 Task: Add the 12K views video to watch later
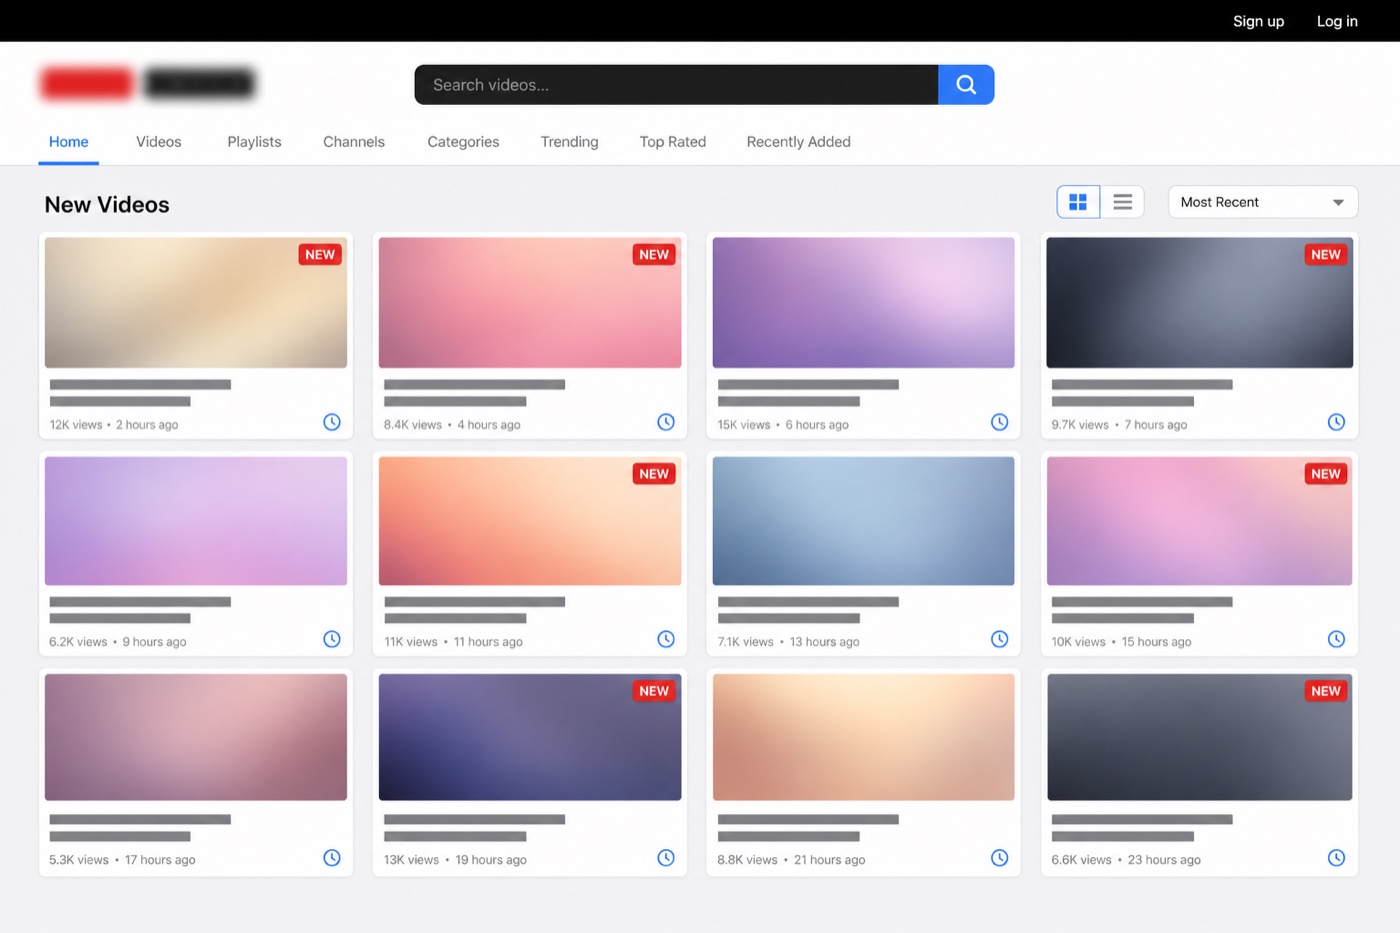click(x=332, y=422)
